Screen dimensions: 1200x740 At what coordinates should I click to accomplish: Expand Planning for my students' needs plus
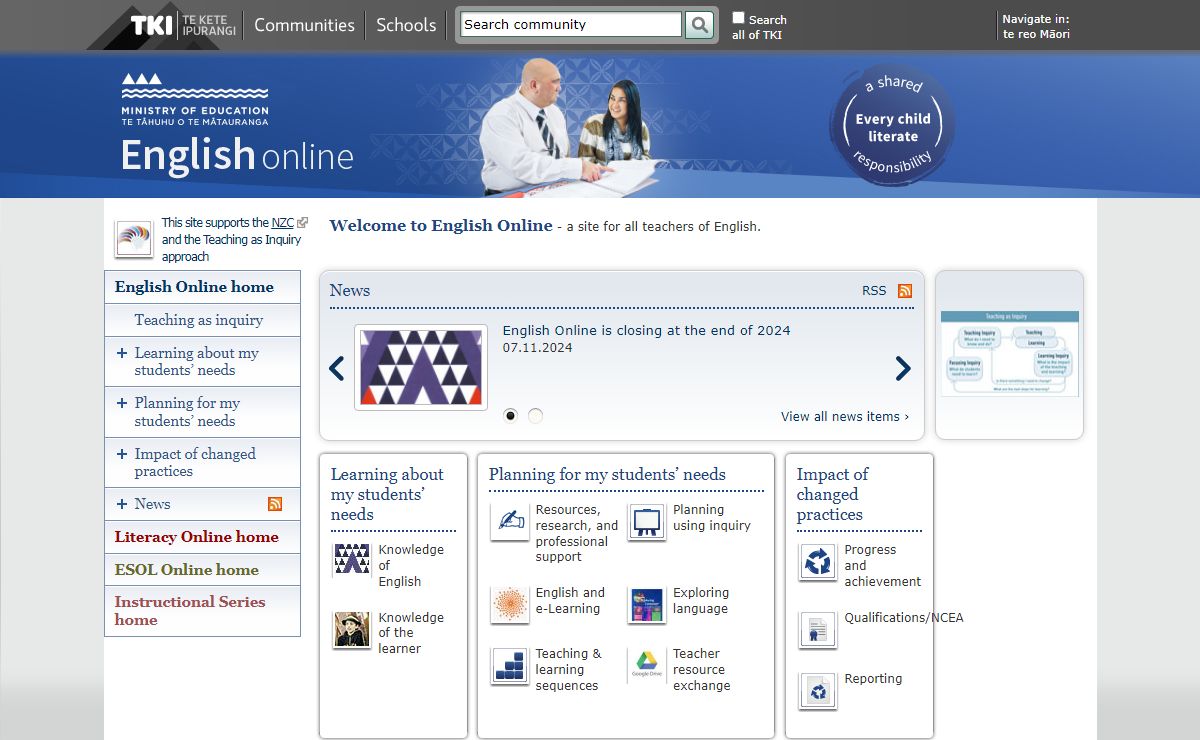coord(122,403)
